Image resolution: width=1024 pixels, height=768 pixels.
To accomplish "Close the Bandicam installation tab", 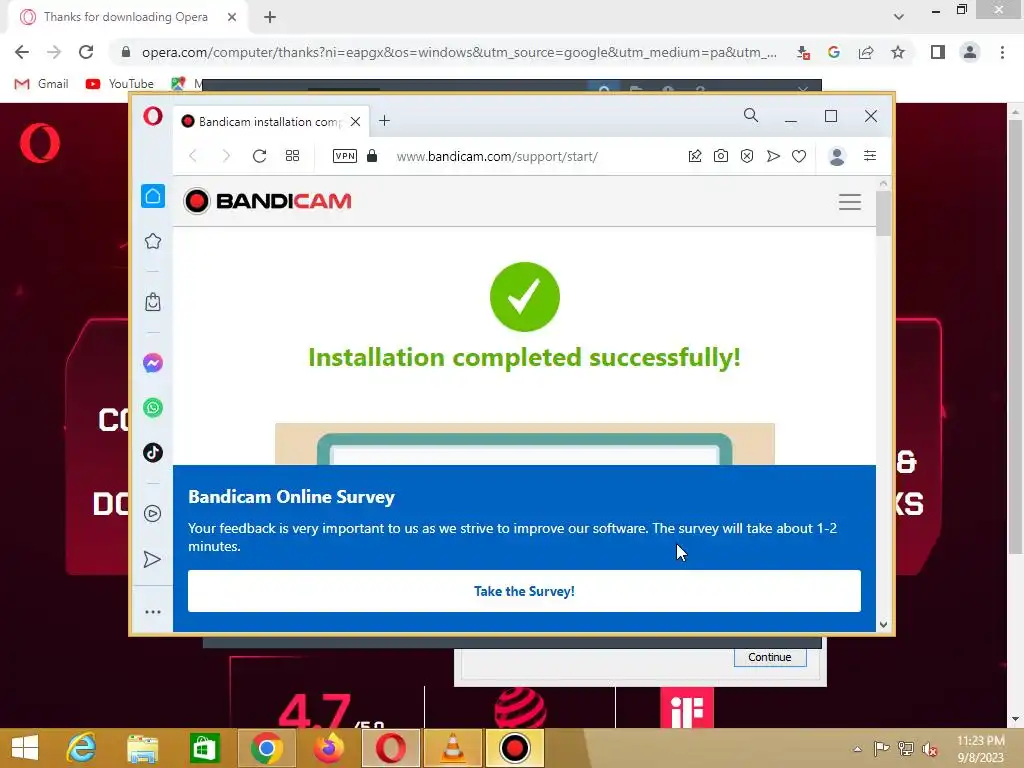I will point(355,121).
